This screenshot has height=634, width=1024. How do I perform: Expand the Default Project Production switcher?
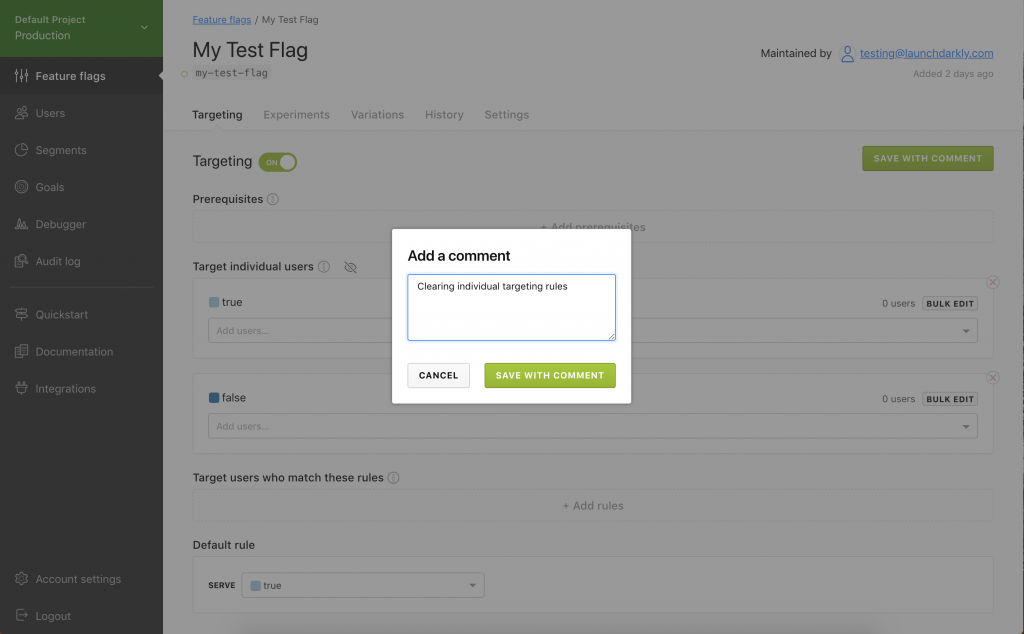pos(145,27)
